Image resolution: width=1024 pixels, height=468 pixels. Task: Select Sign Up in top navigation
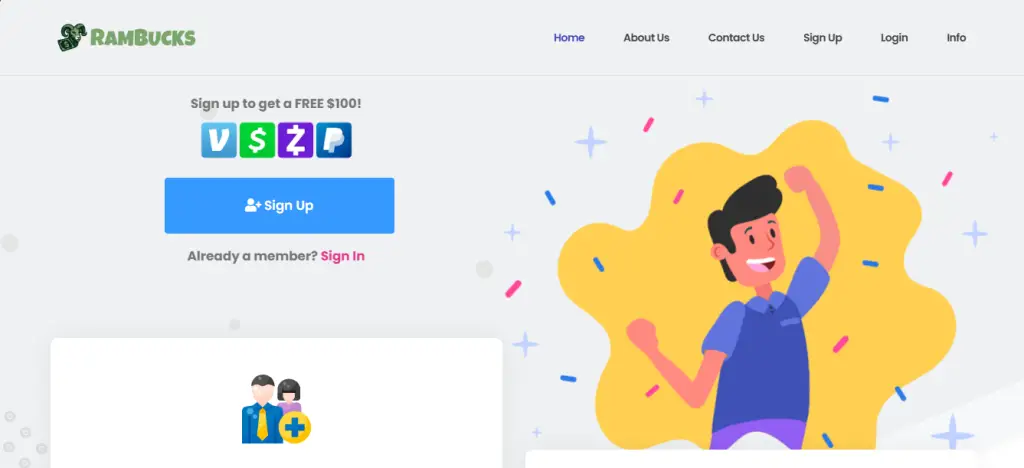point(822,38)
